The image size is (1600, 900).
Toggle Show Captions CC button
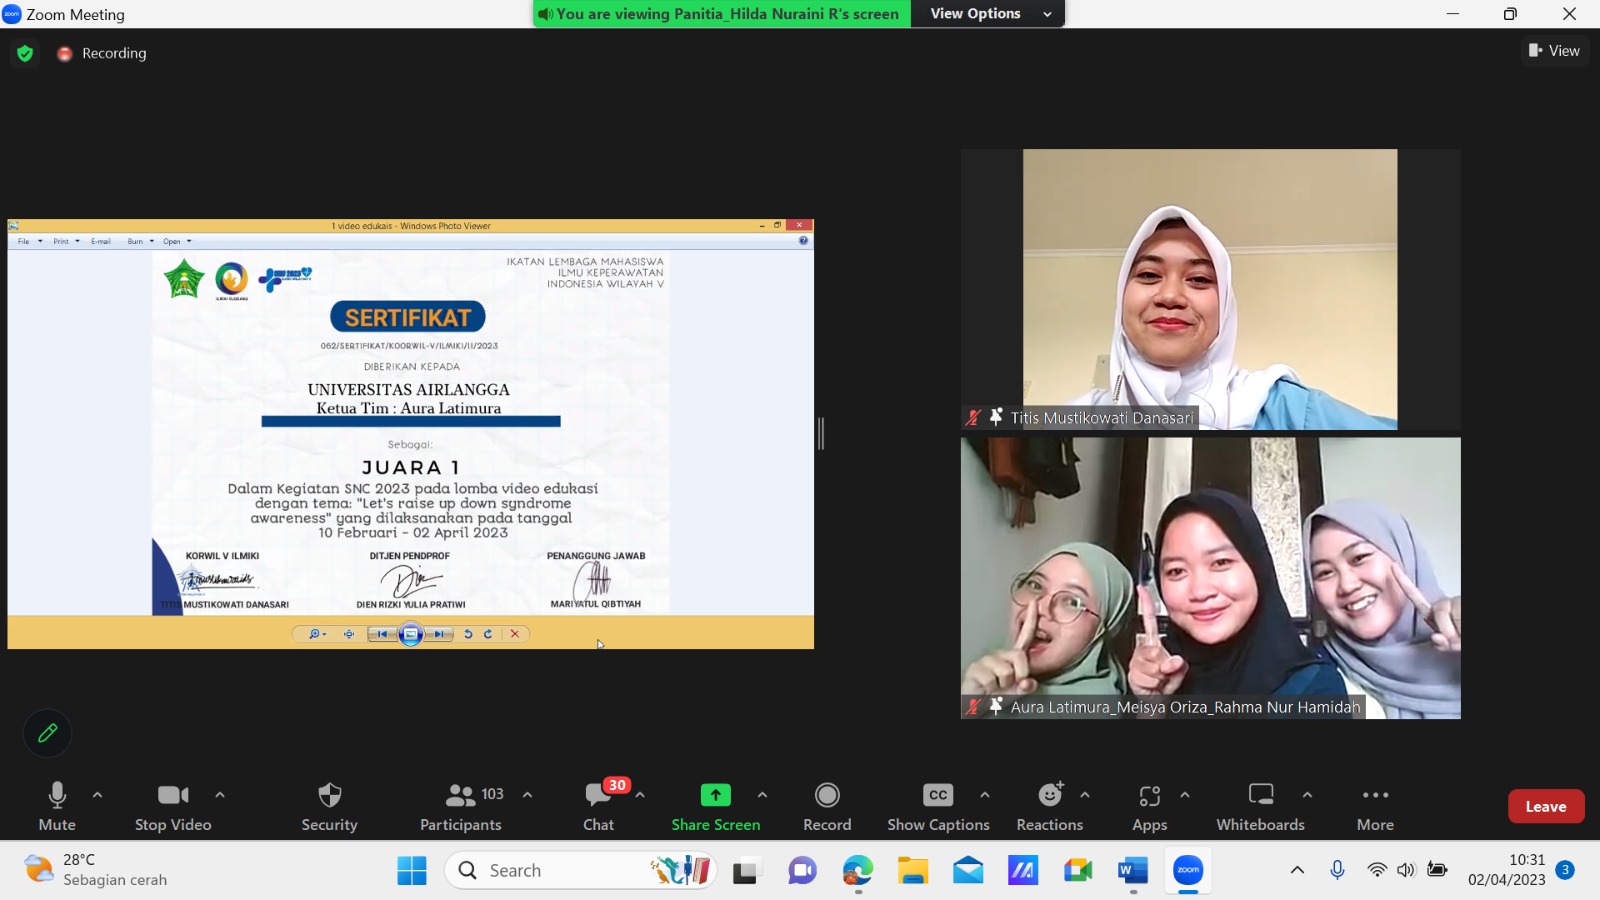click(937, 796)
